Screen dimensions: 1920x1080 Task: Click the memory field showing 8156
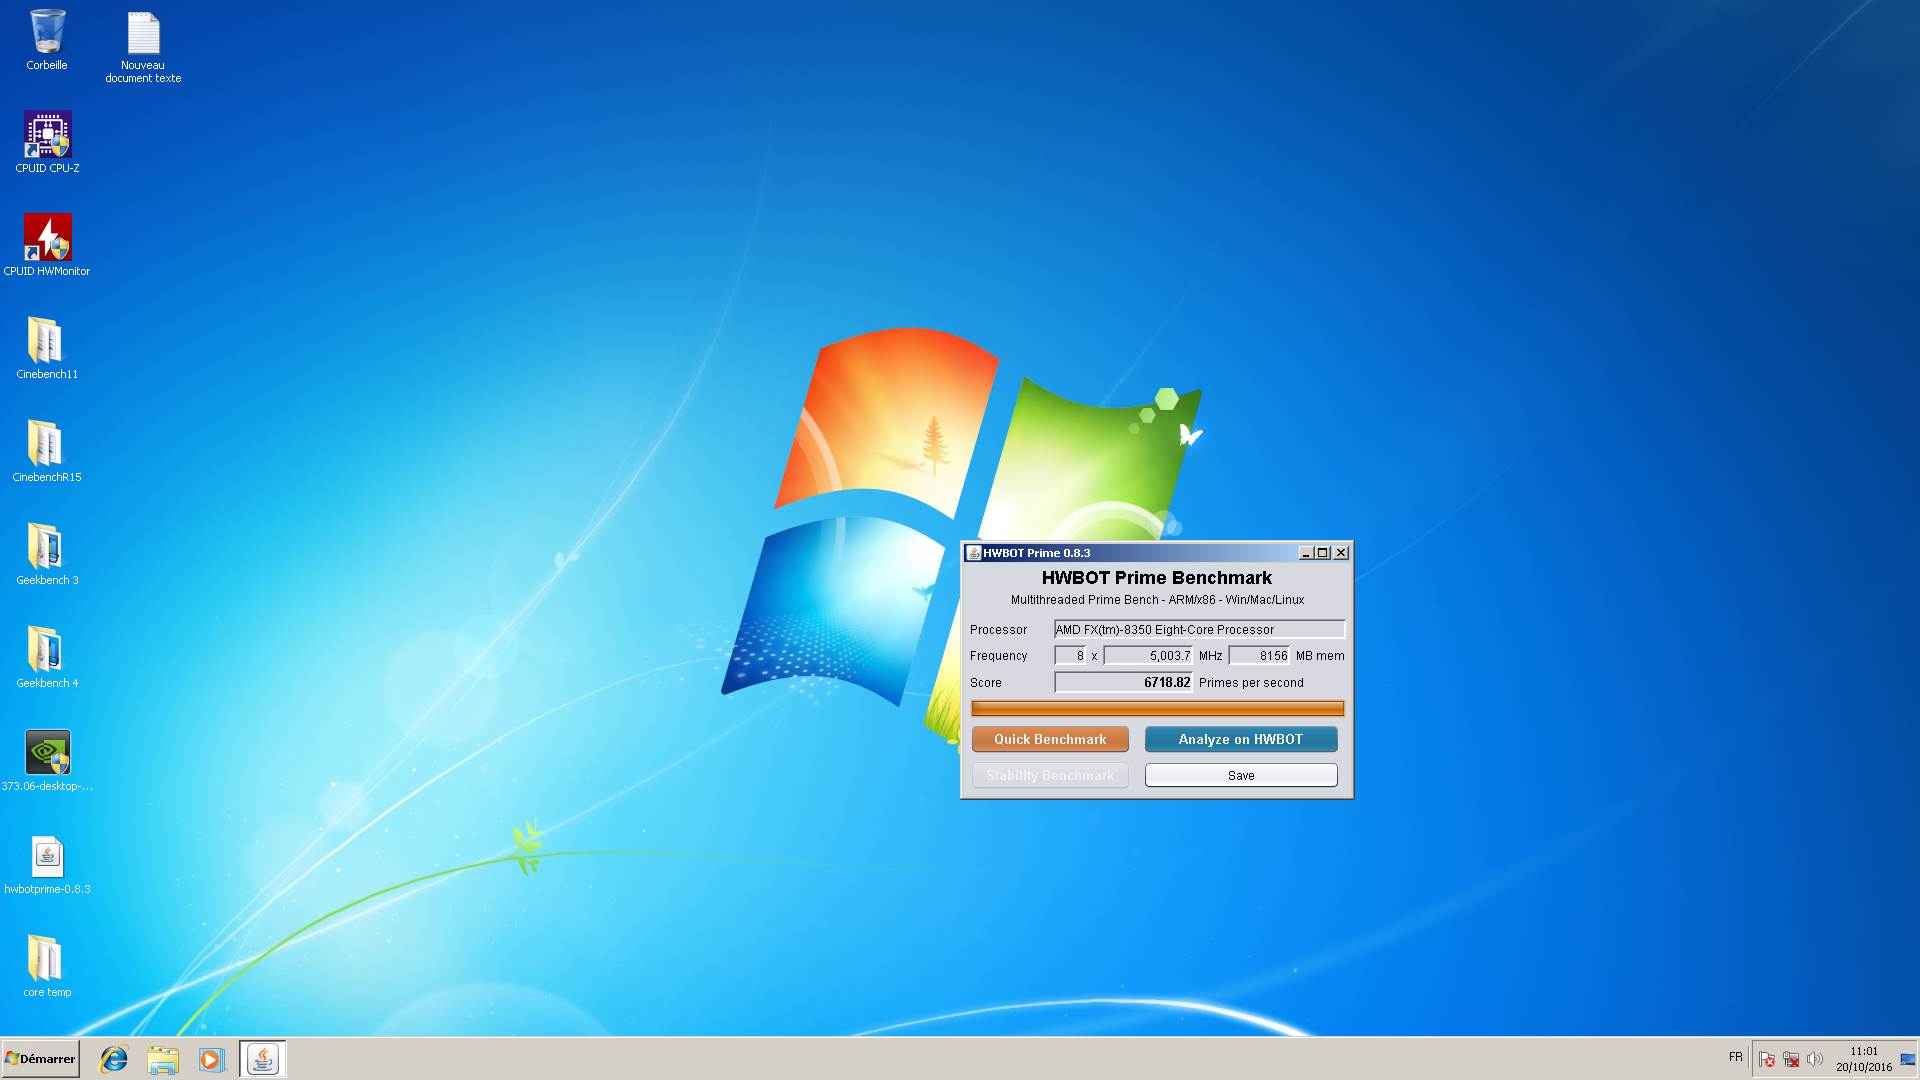(x=1259, y=656)
